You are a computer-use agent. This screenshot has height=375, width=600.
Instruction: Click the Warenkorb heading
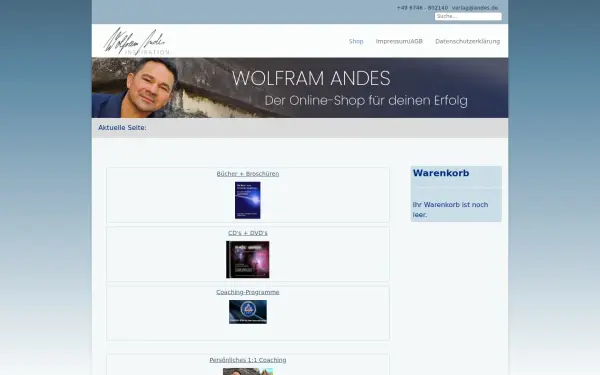[441, 173]
